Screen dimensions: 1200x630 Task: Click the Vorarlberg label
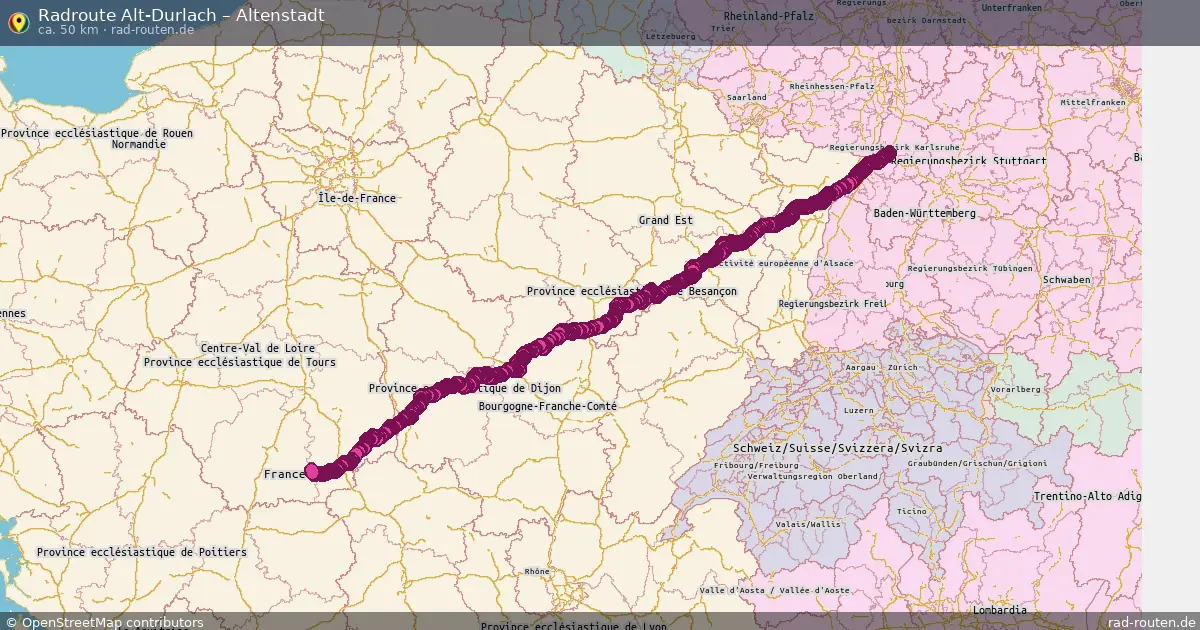coord(1017,389)
